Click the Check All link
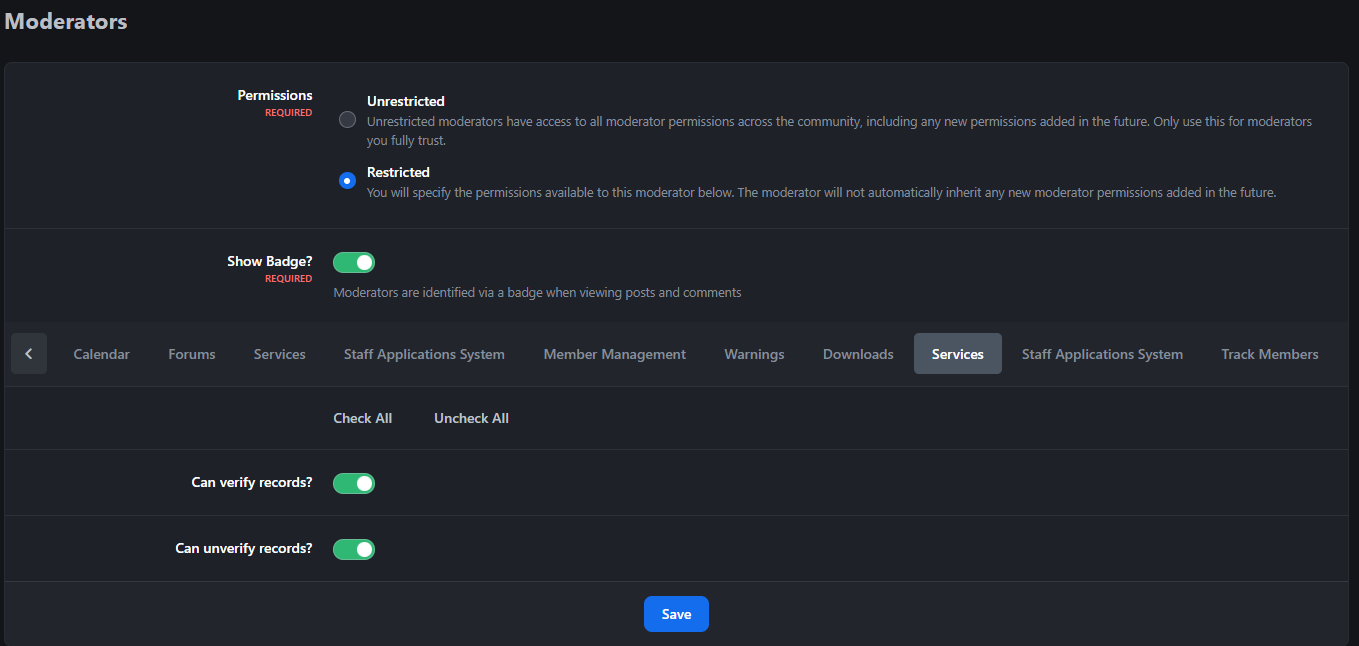 tap(363, 418)
